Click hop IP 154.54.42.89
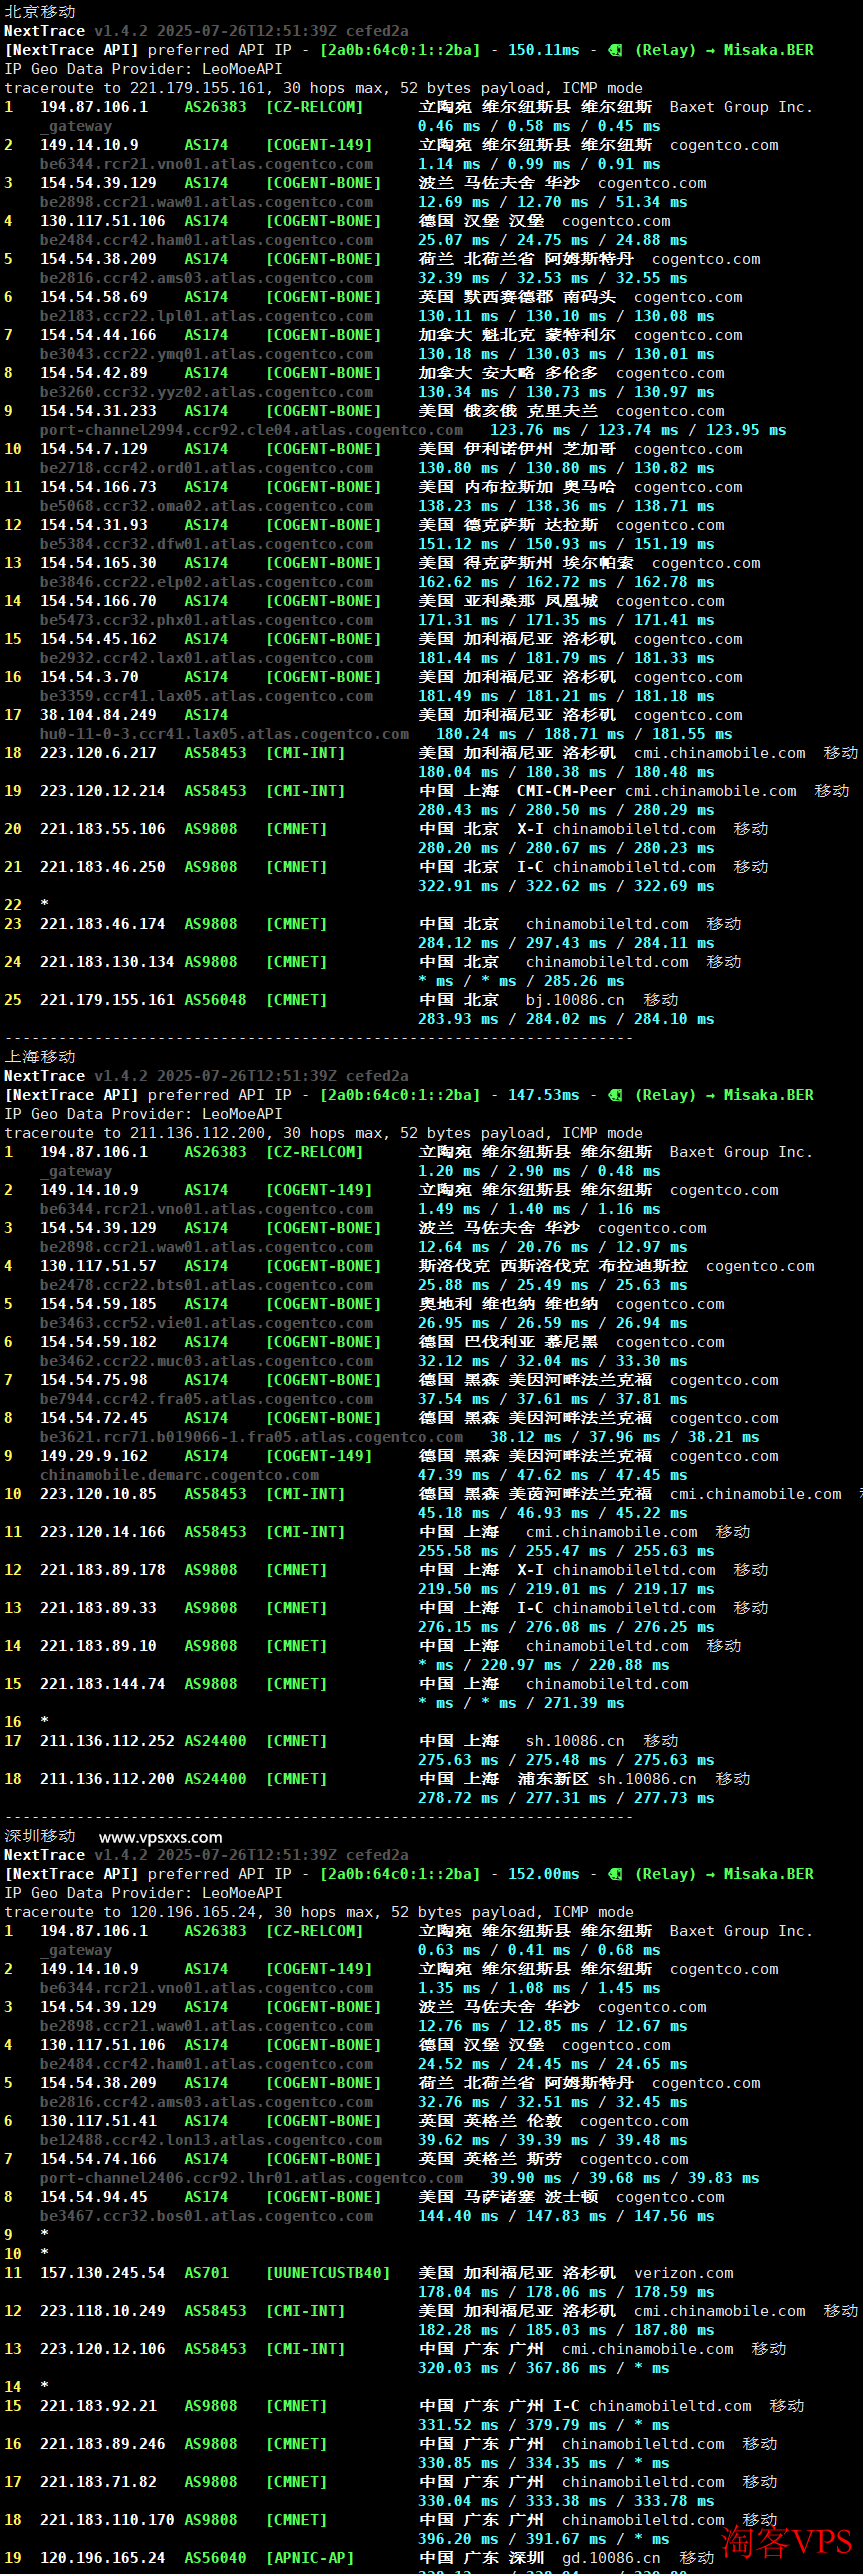This screenshot has height=2574, width=863. [93, 373]
